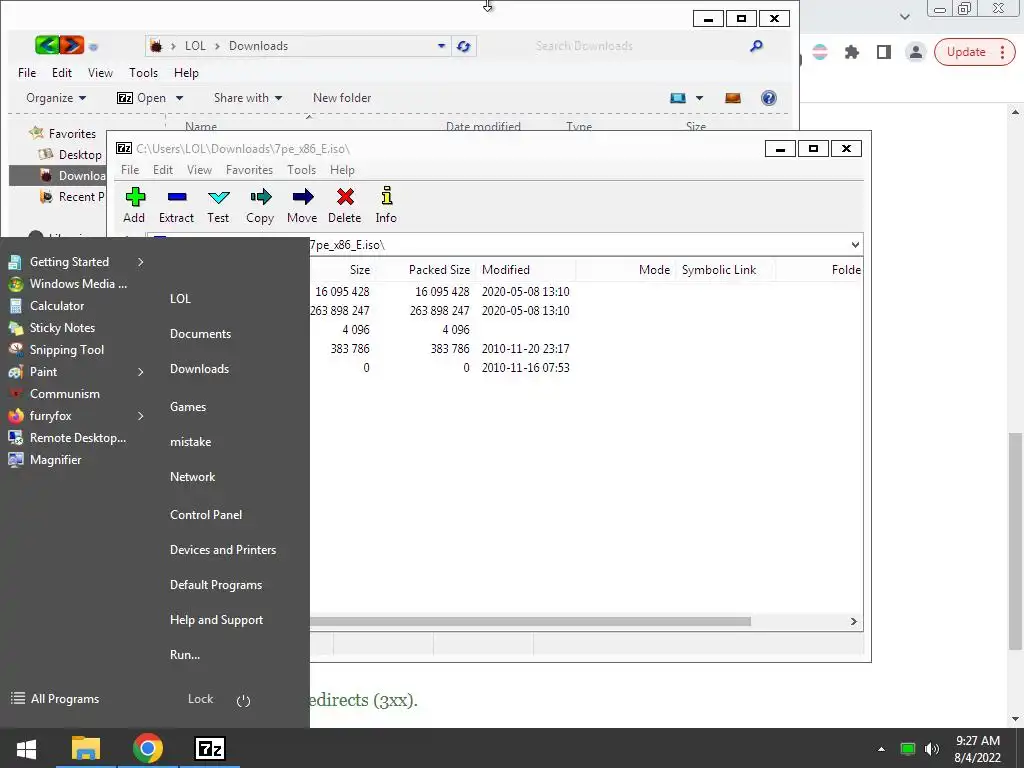The image size is (1024, 768).
Task: Open the 7-Zip Tools menu
Action: (x=302, y=170)
